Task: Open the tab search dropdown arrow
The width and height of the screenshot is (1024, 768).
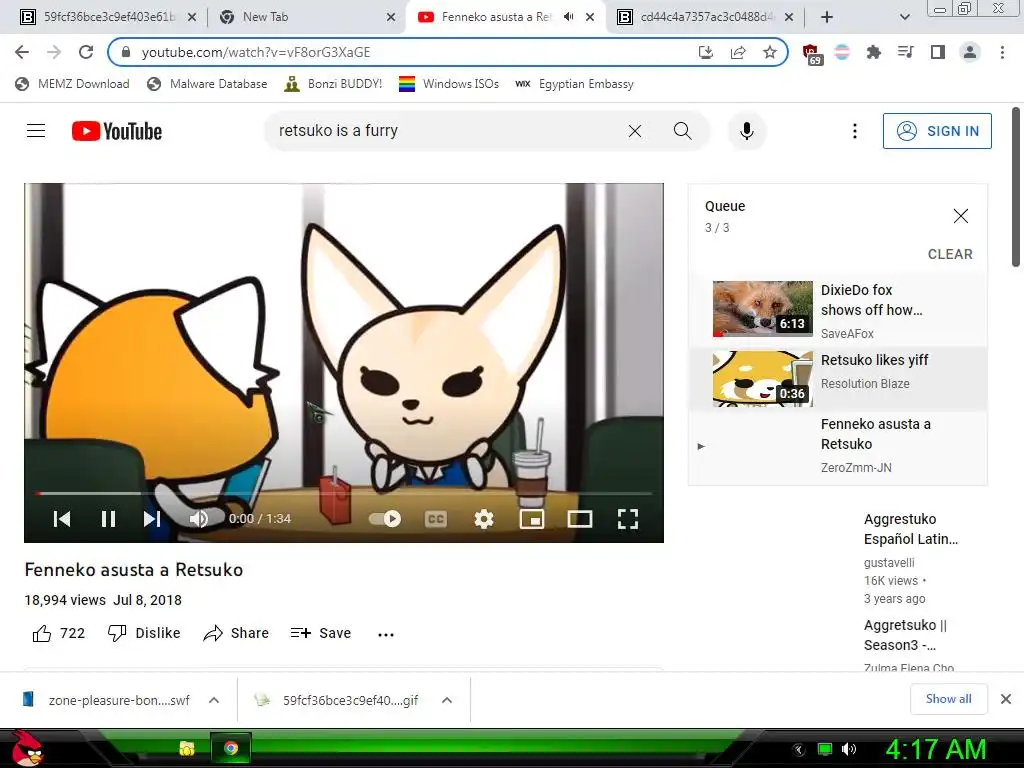Action: coord(904,17)
